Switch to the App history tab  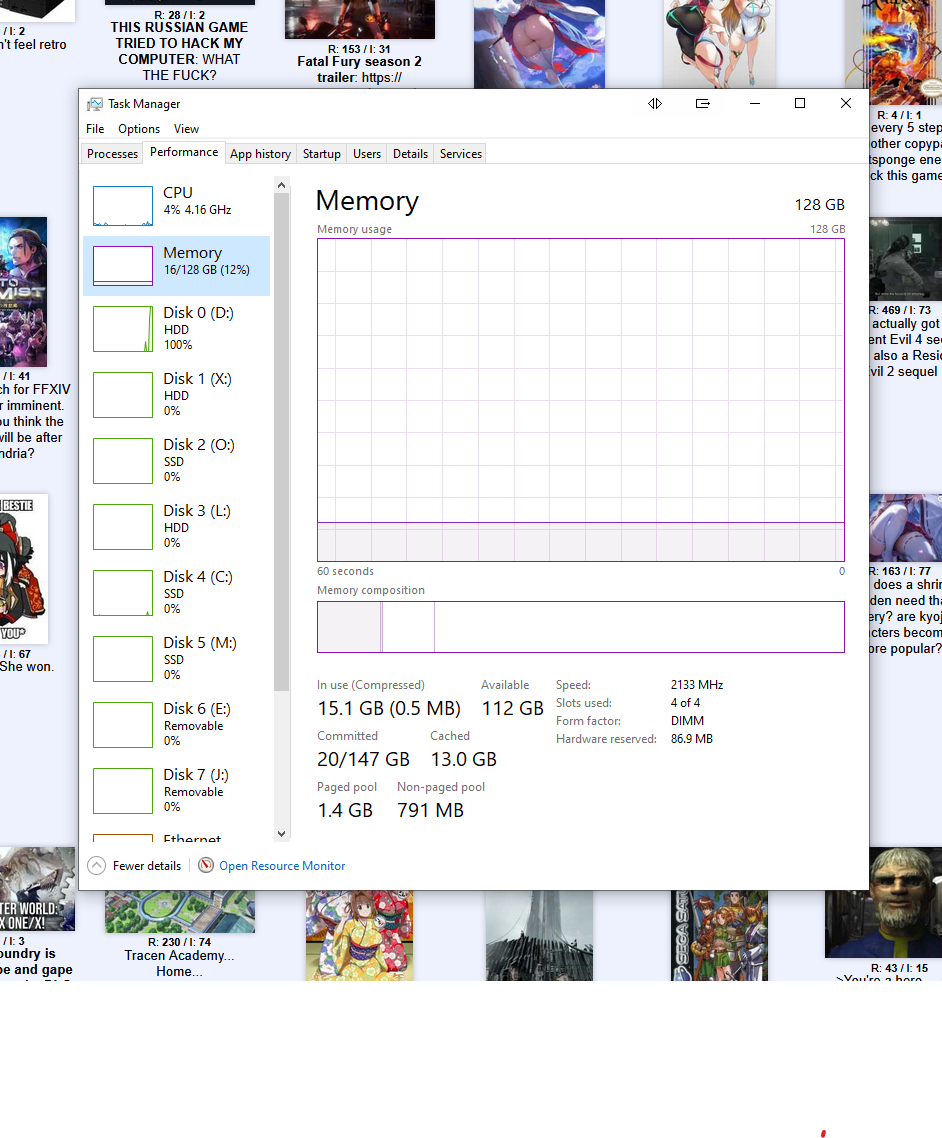tap(261, 154)
